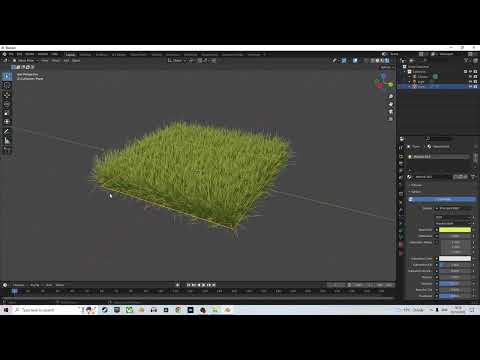Open the Object Mode dropdown
480x360 pixels.
(x=25, y=61)
